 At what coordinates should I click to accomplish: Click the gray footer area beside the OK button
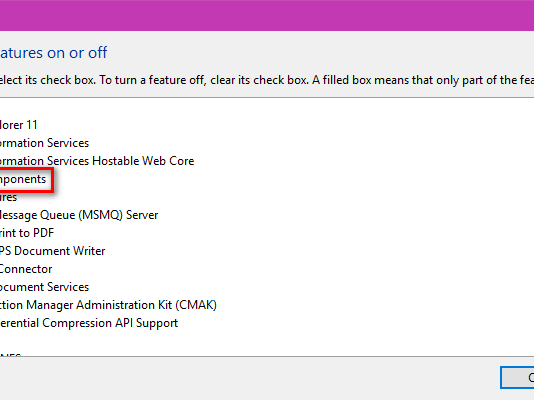249,378
